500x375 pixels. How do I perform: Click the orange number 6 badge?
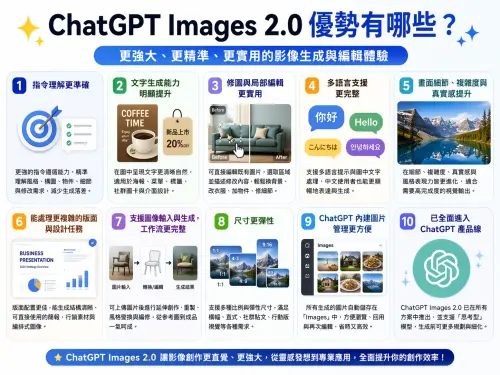click(x=19, y=222)
